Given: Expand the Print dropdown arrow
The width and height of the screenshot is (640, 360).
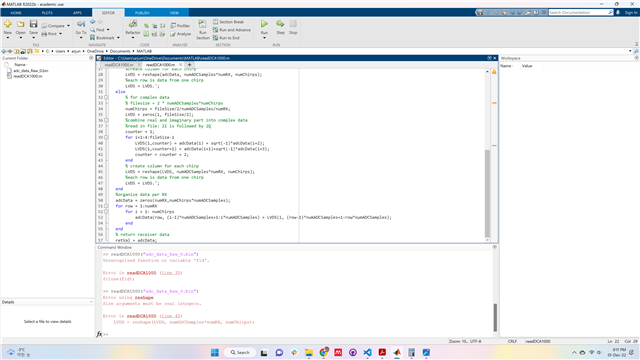Looking at the screenshot, I should 60,34.
